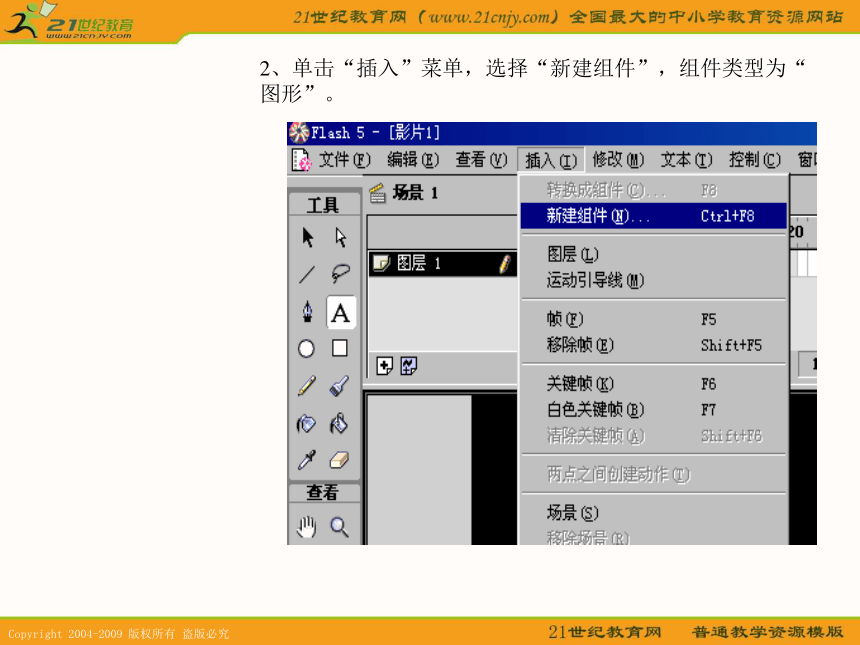Open the 查看(V) menu
This screenshot has height=645, width=860.
click(x=481, y=160)
